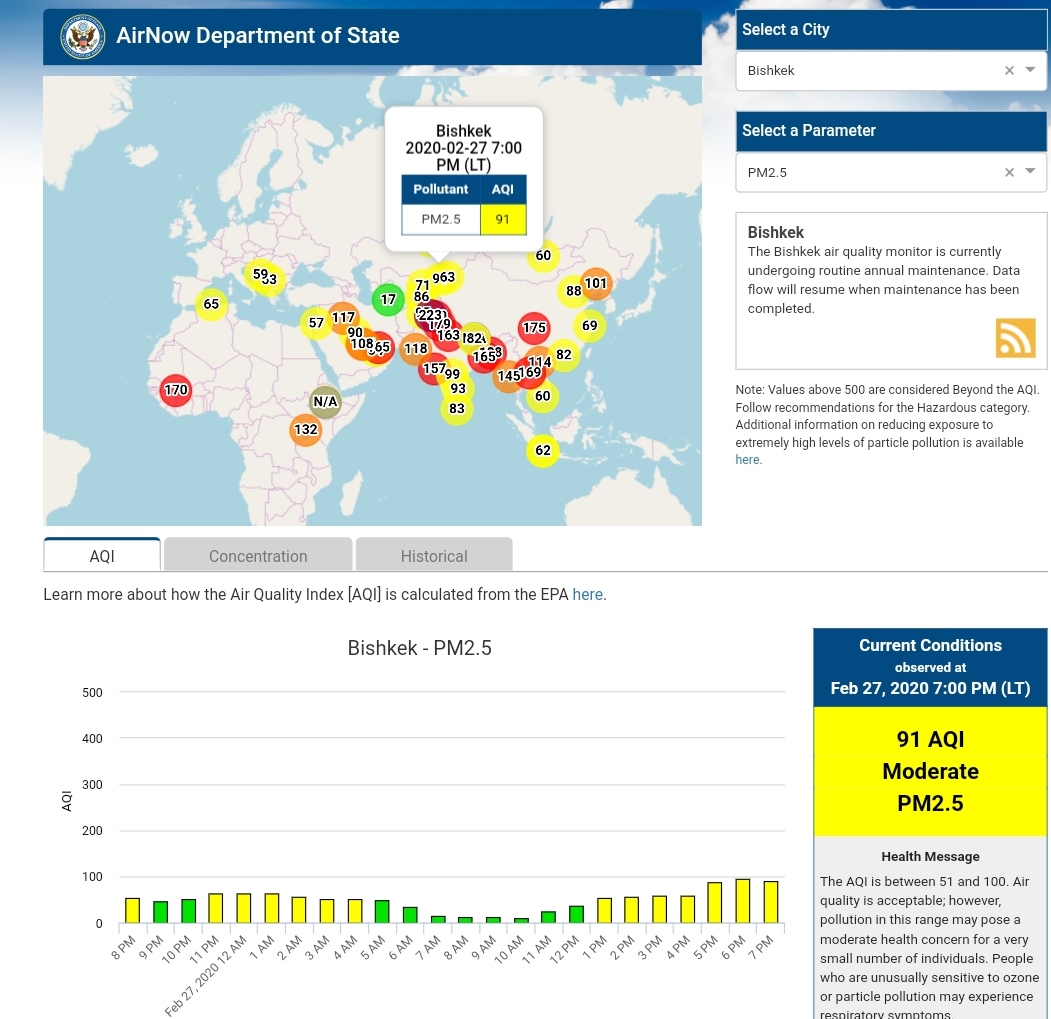Viewport: 1051px width, 1019px height.
Task: Click the 6 PM bar in chart
Action: 742,901
